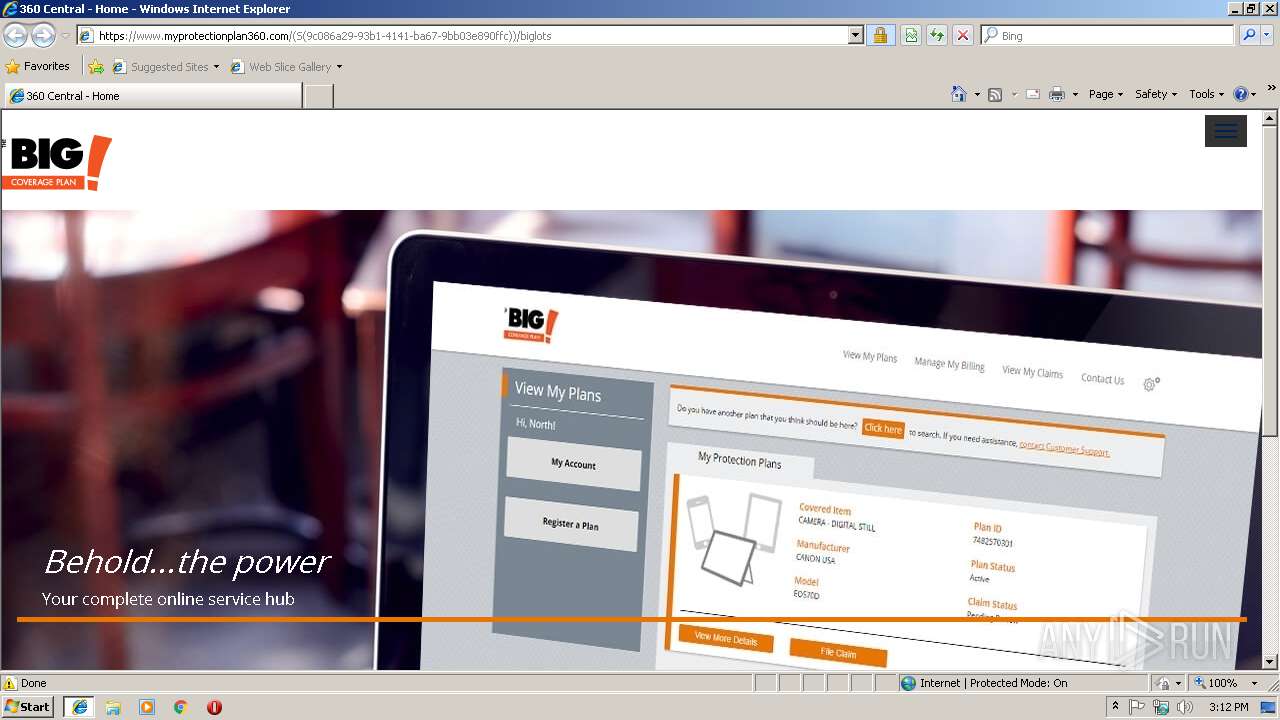Viewport: 1280px width, 720px height.
Task: Click the Add to Favorites Bar icon
Action: pyautogui.click(x=96, y=67)
